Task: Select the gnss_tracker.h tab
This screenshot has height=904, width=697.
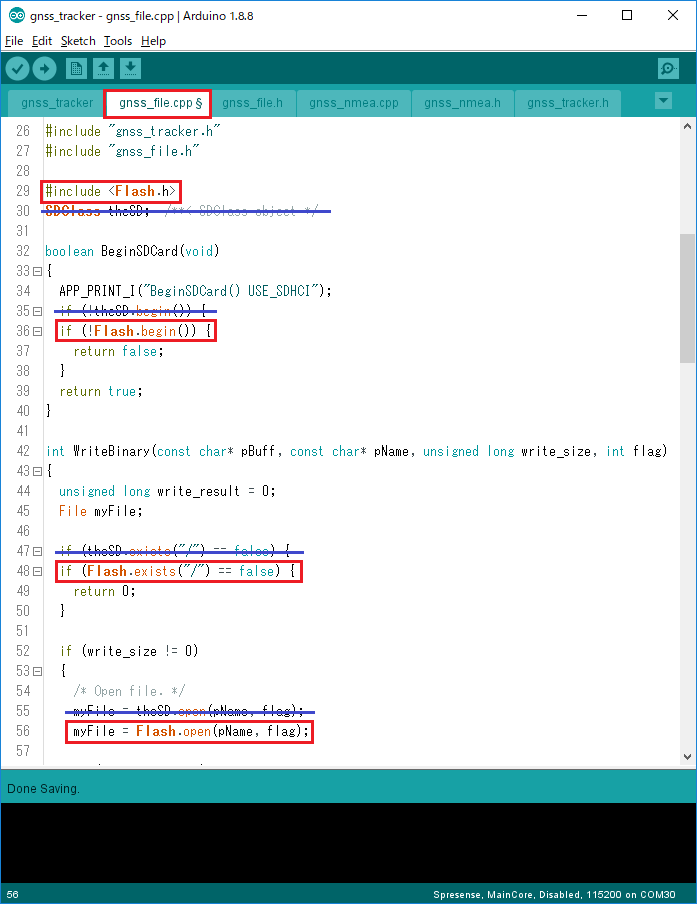Action: click(x=567, y=103)
